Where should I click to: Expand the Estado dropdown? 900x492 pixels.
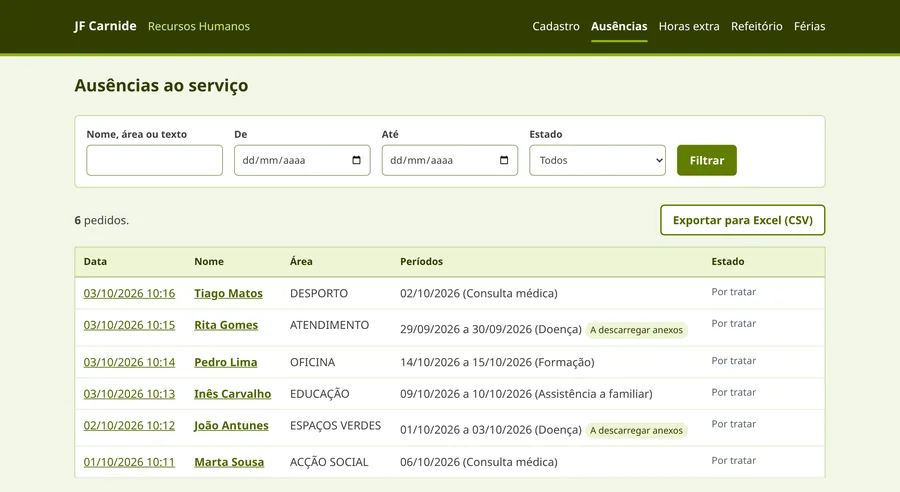[598, 160]
